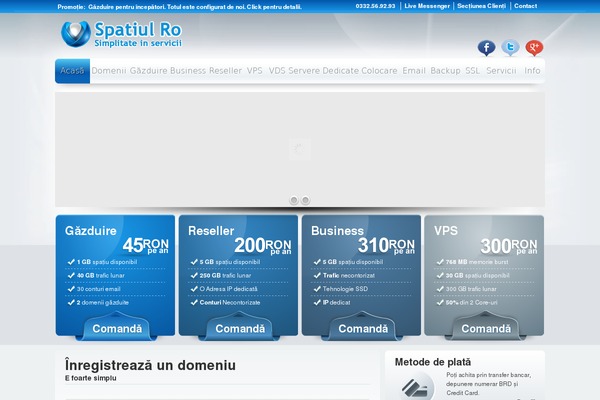
Task: Open the Secțiunea Clienți link
Action: click(x=481, y=6)
